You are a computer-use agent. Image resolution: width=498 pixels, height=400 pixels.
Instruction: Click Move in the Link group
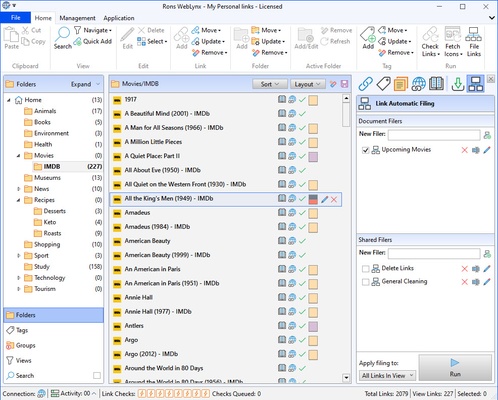point(206,30)
